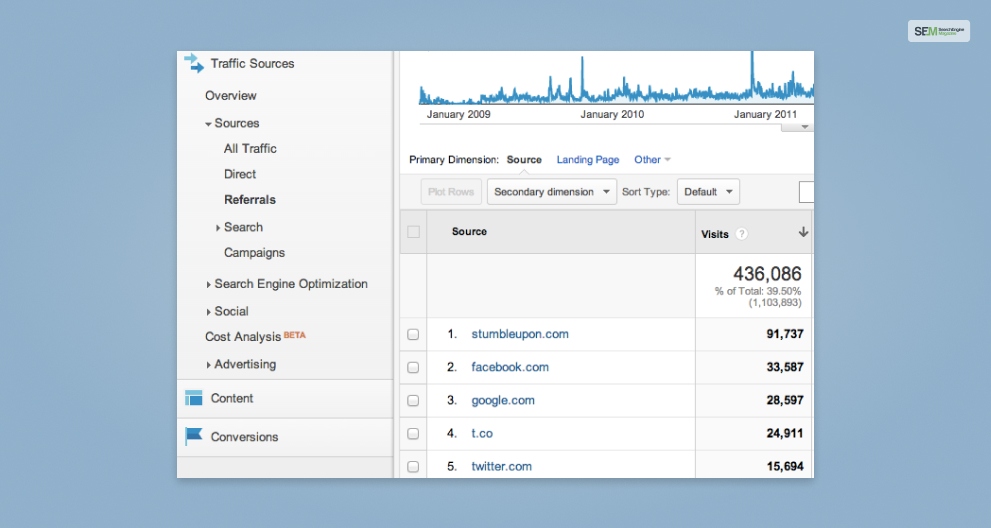Select the Referrals report
The height and width of the screenshot is (528, 991).
[250, 200]
